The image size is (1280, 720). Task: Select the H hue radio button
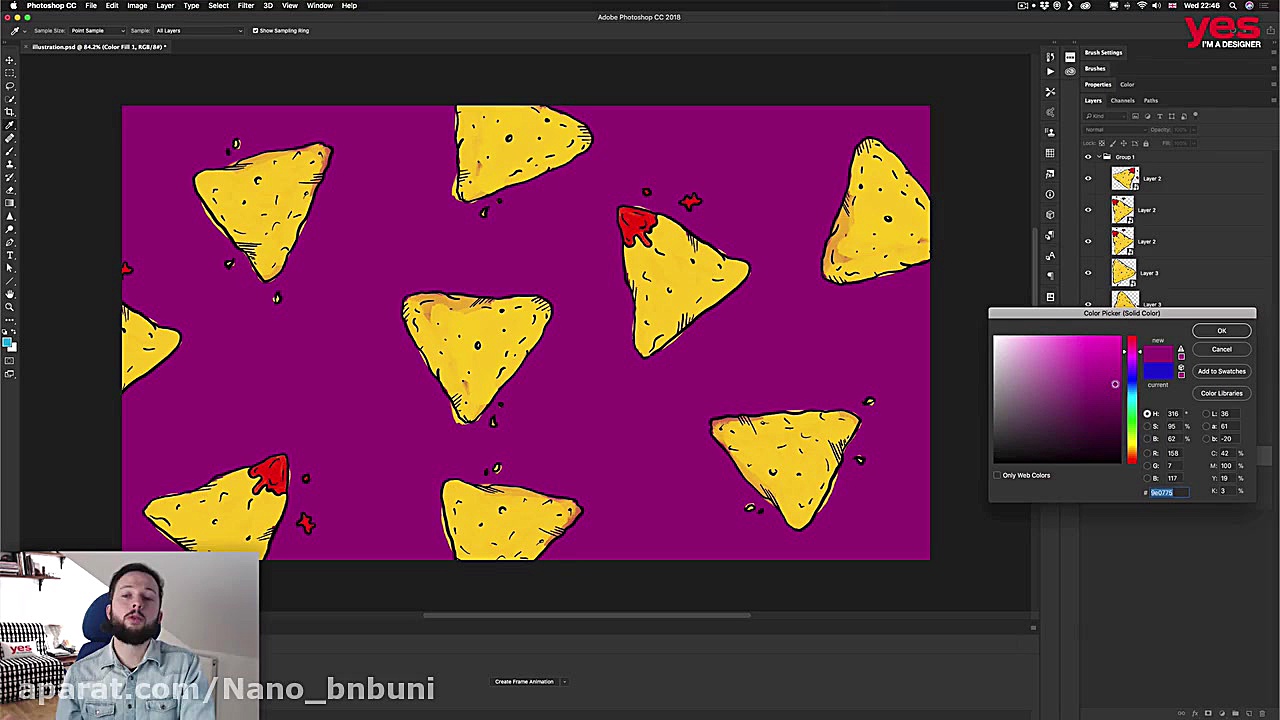click(1147, 414)
